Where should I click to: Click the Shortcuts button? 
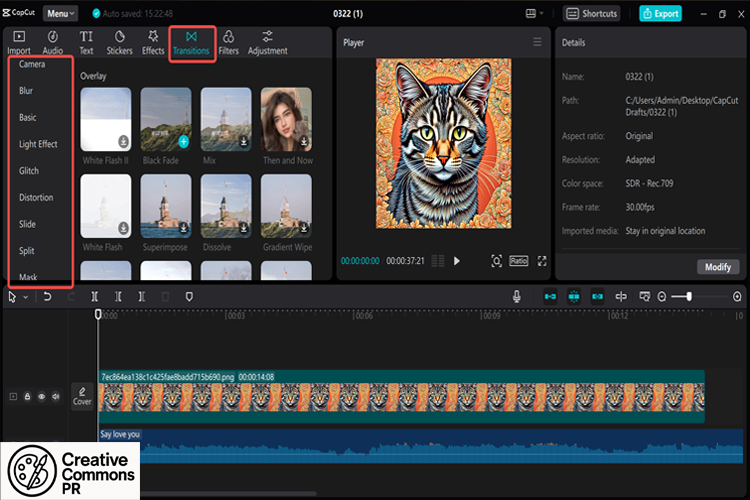[592, 13]
